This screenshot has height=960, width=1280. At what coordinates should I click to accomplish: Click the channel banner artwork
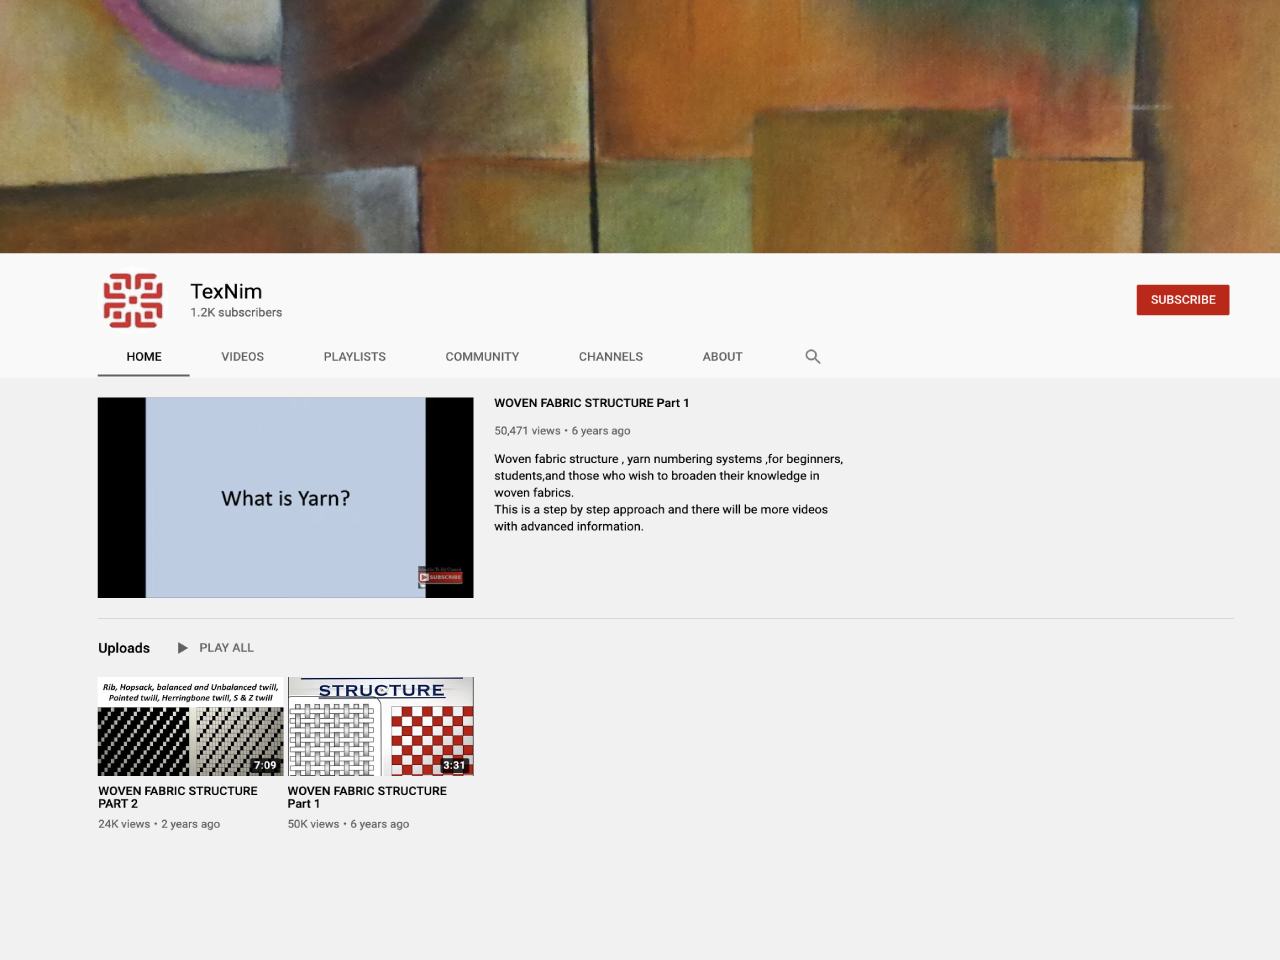pos(640,126)
